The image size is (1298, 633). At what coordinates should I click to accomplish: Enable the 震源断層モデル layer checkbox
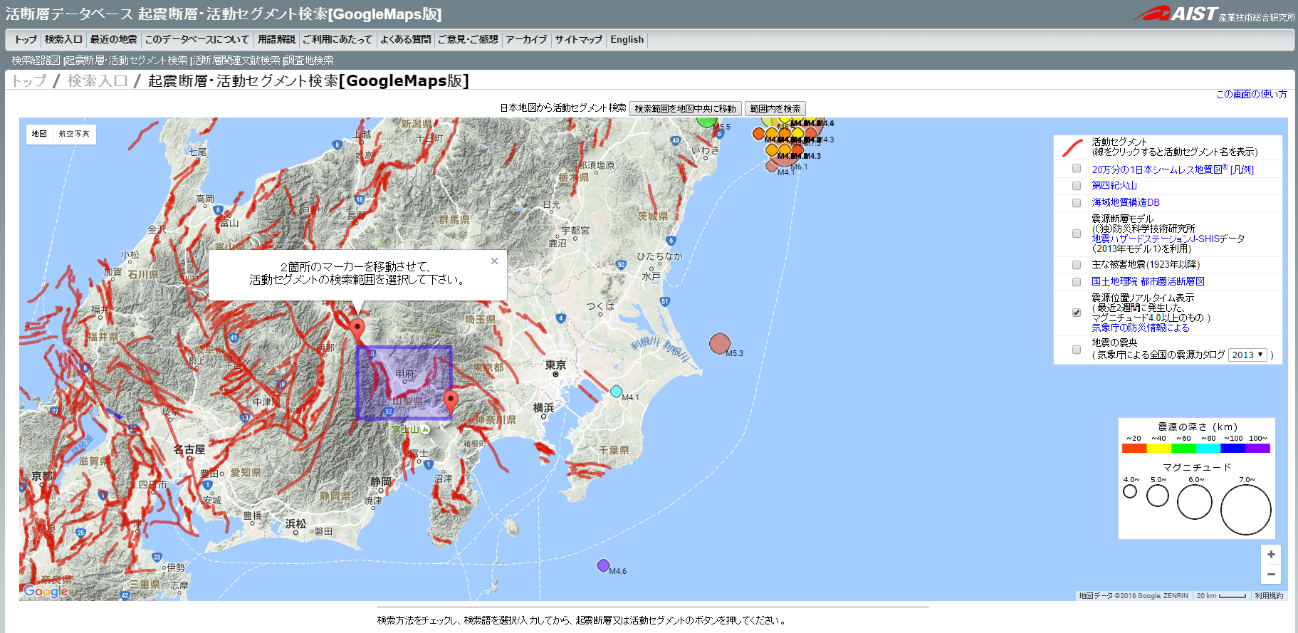[x=1077, y=233]
